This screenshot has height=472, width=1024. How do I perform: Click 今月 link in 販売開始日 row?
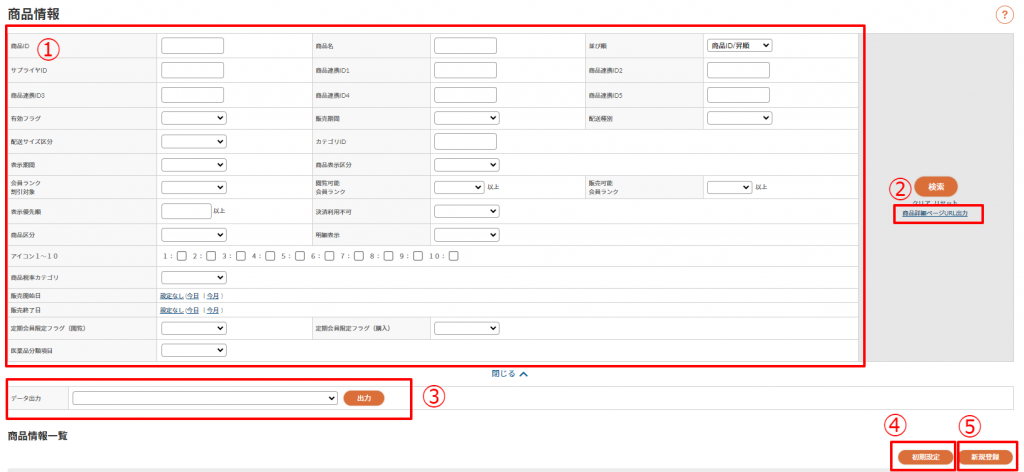point(213,296)
